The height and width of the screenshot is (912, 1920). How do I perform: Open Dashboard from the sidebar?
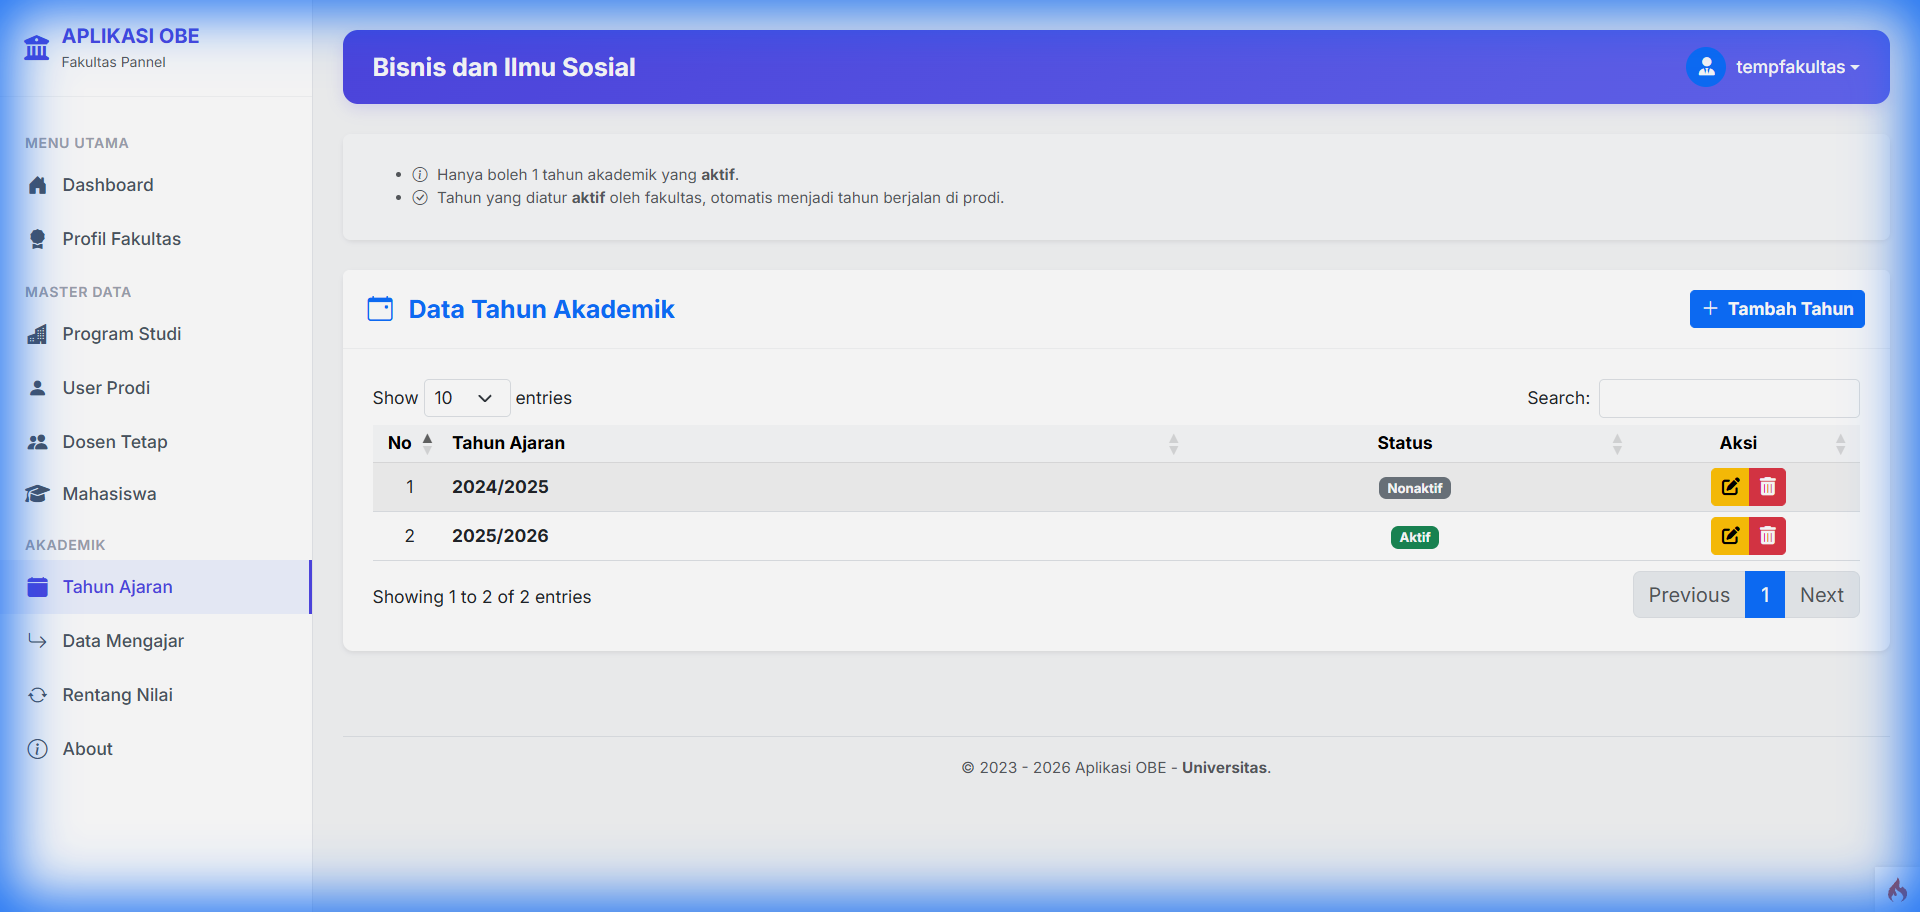point(108,185)
